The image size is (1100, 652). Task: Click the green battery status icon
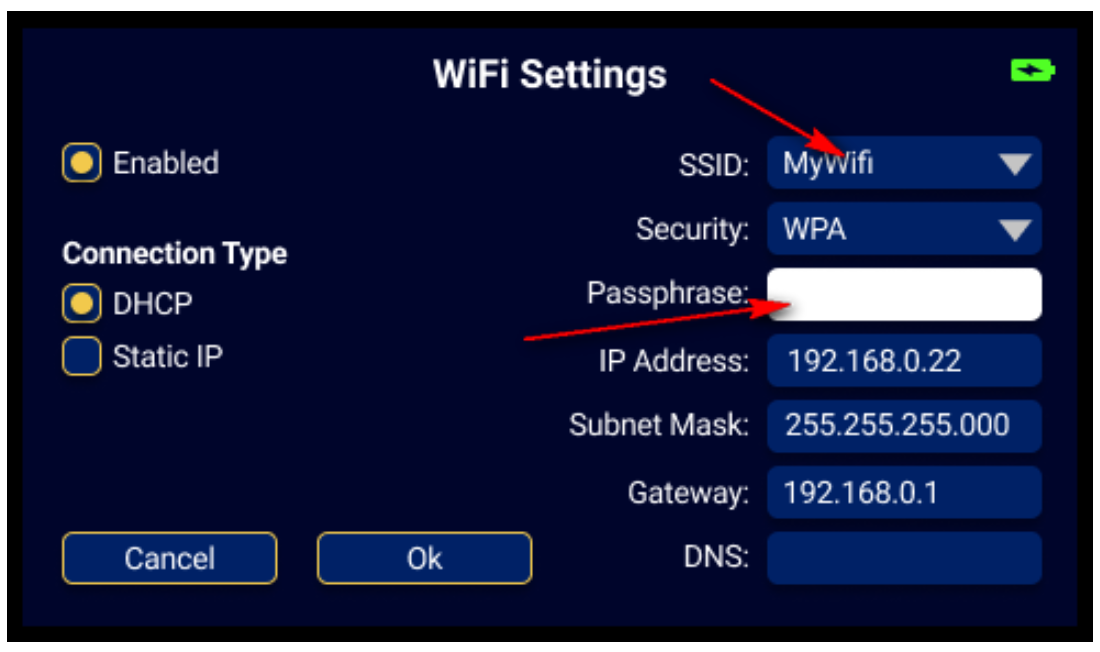pos(1033,70)
